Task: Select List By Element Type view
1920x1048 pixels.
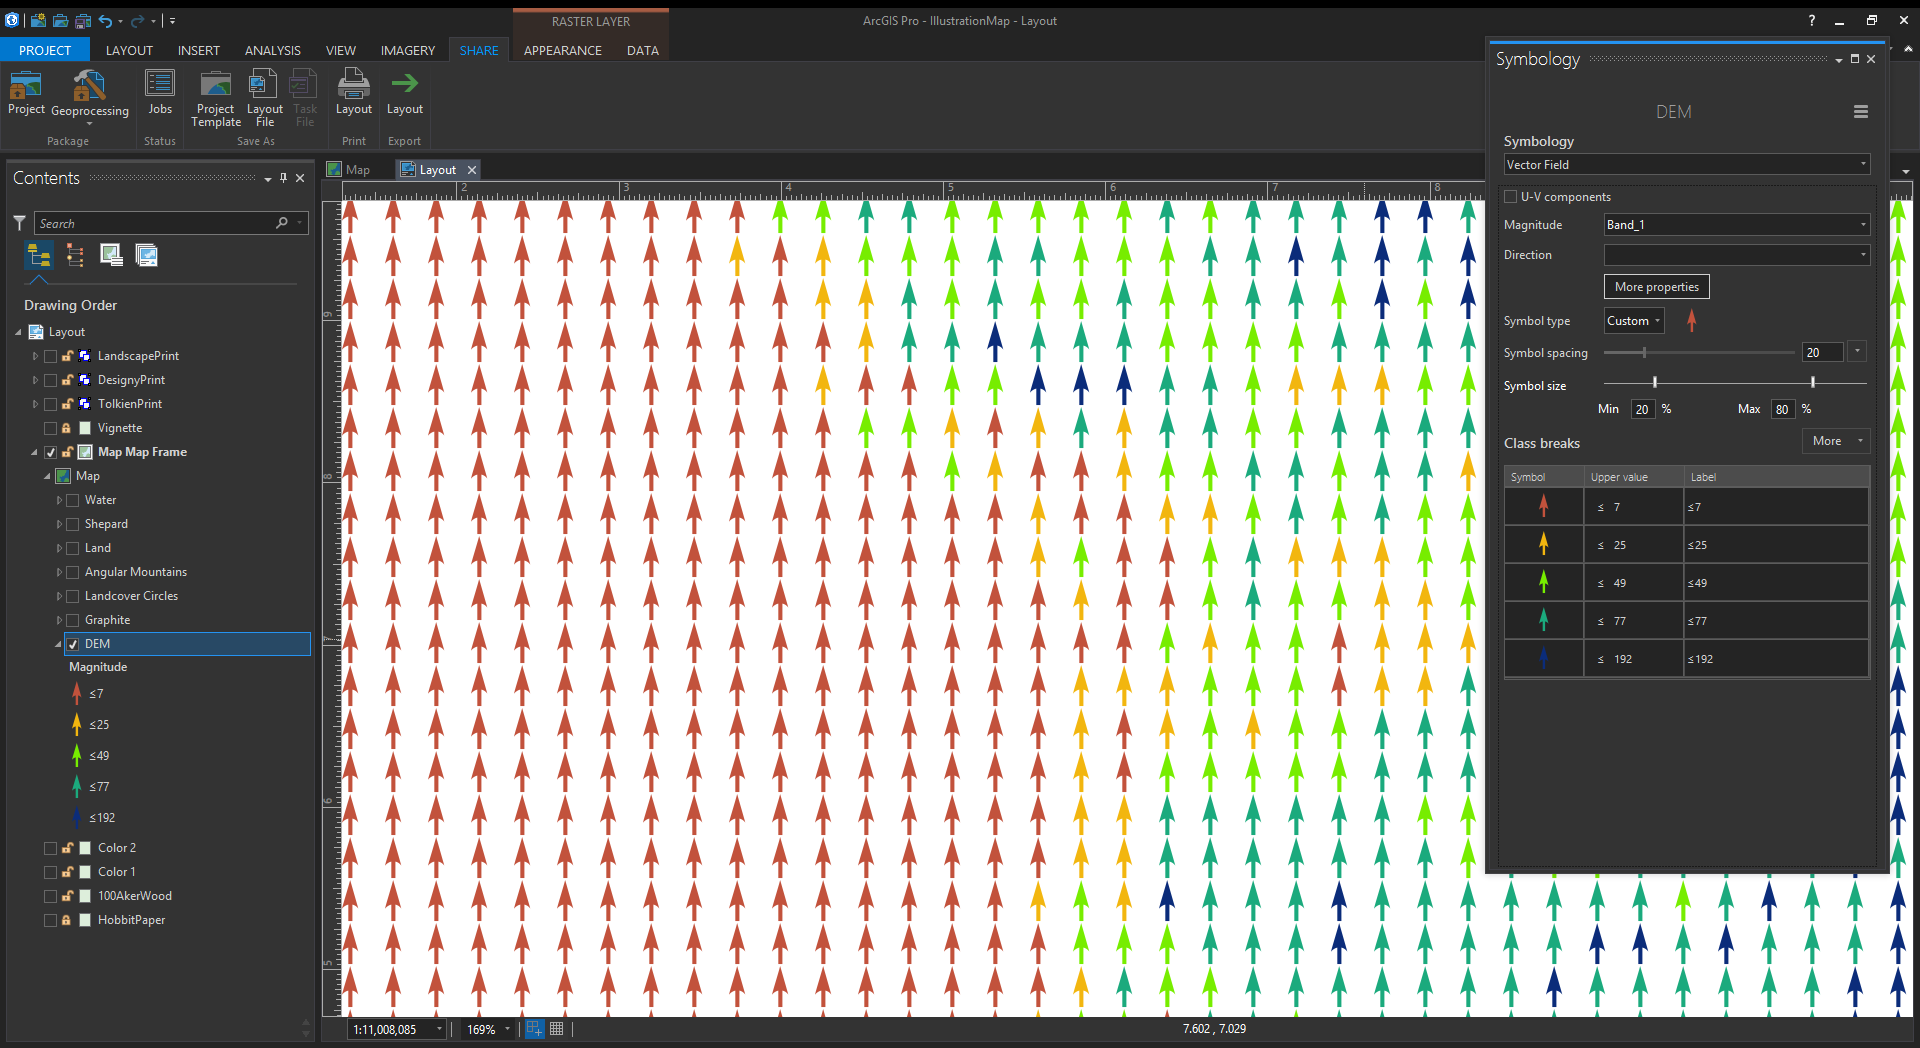Action: (x=75, y=256)
